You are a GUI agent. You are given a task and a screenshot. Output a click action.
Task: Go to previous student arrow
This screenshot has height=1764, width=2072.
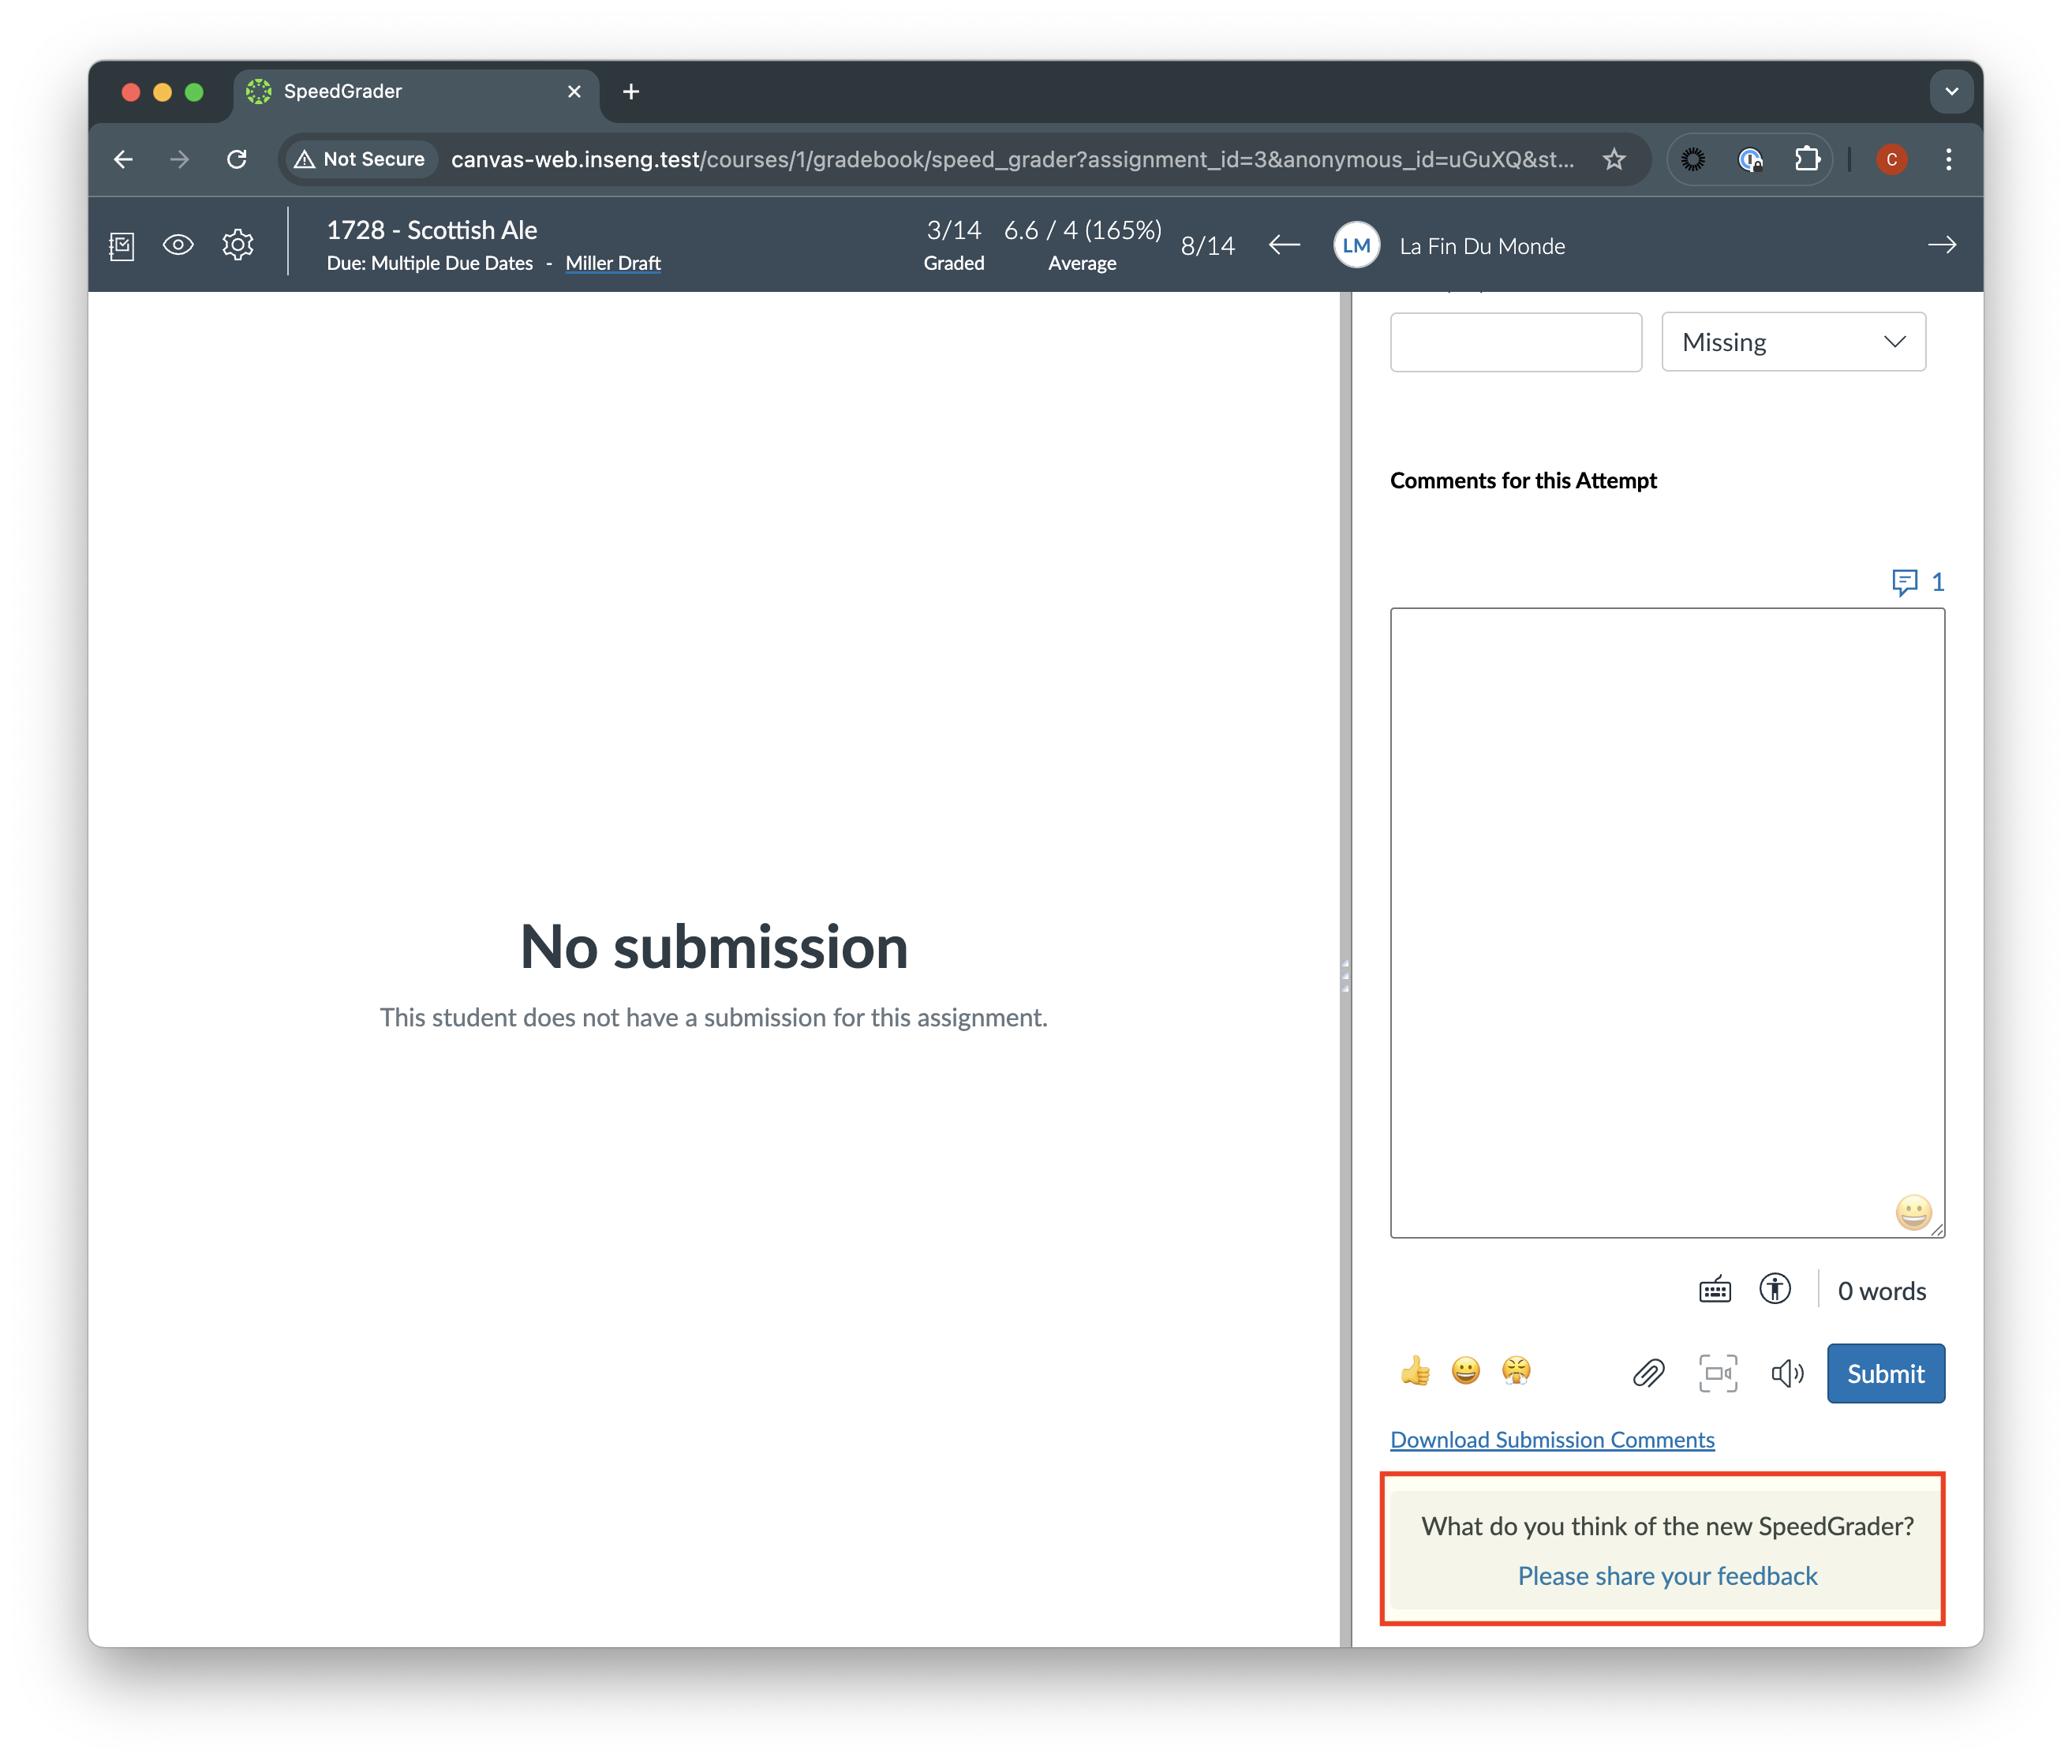[1284, 245]
